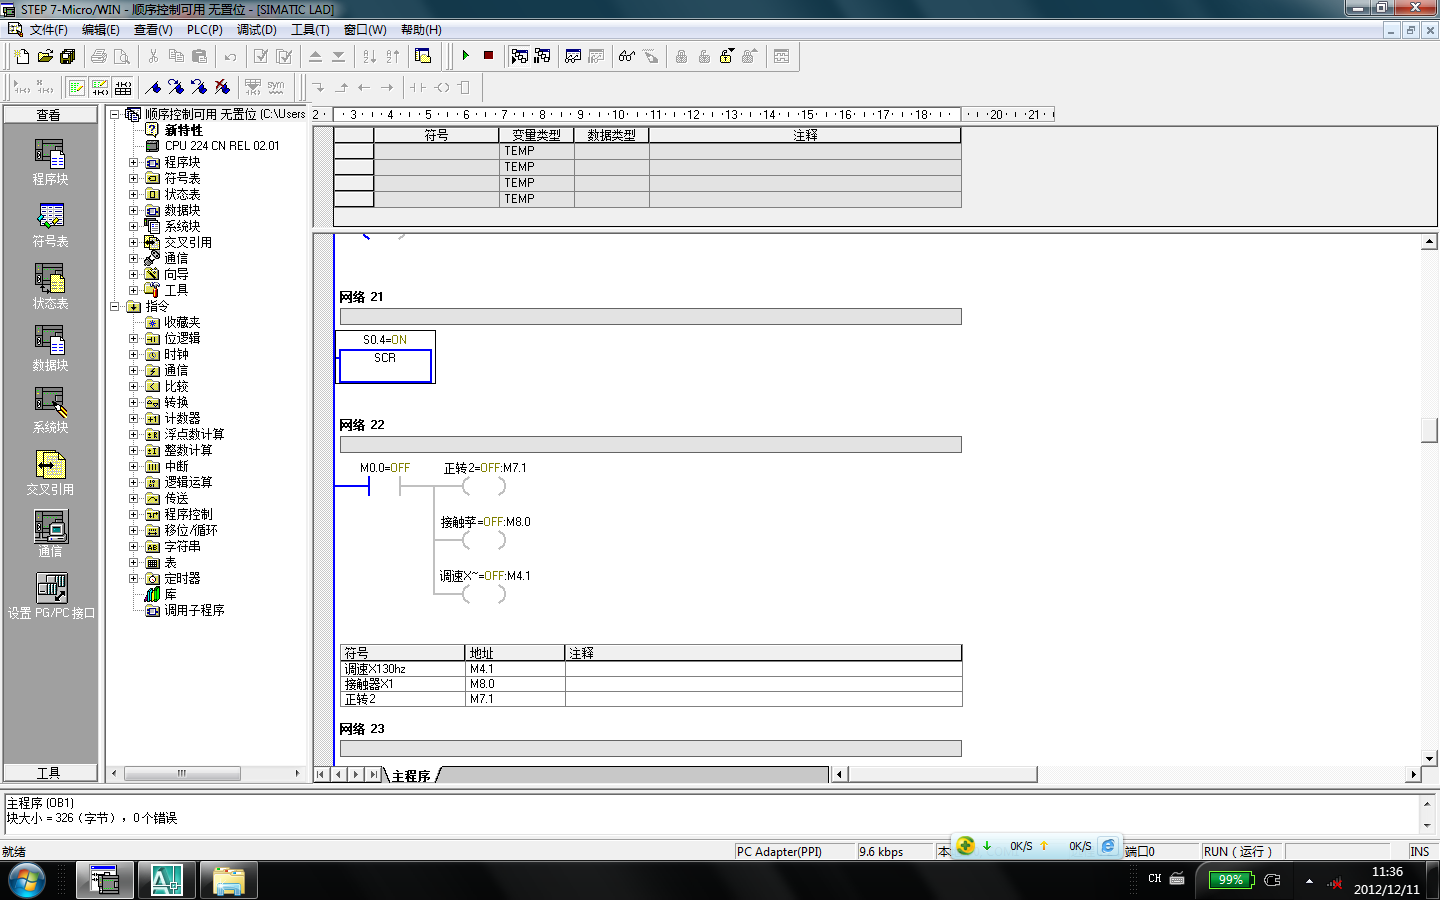Click the single read glasses icon
This screenshot has height=900, width=1440.
(627, 56)
